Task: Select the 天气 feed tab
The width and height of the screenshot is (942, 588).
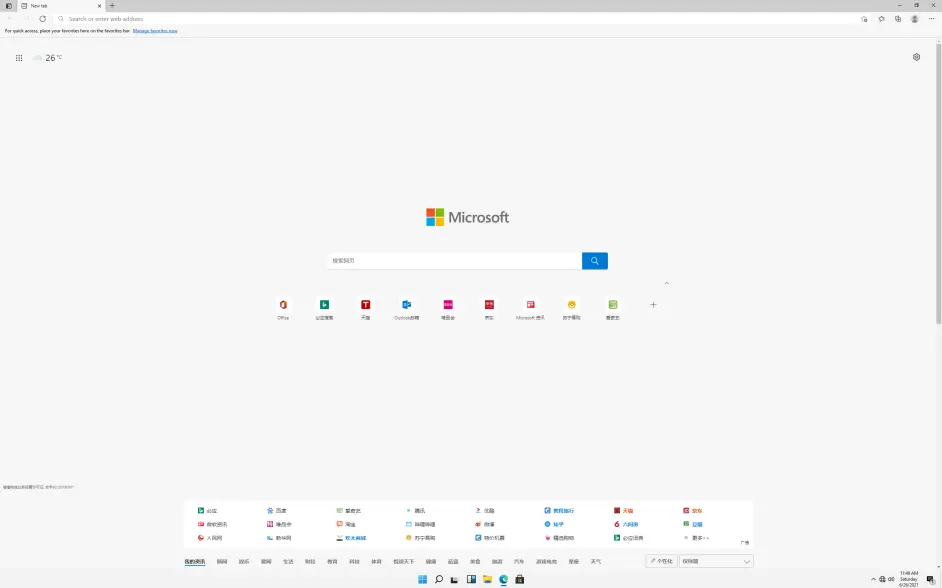Action: click(x=595, y=562)
